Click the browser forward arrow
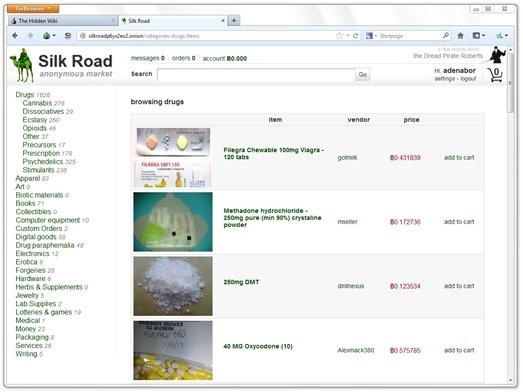 pos(30,35)
